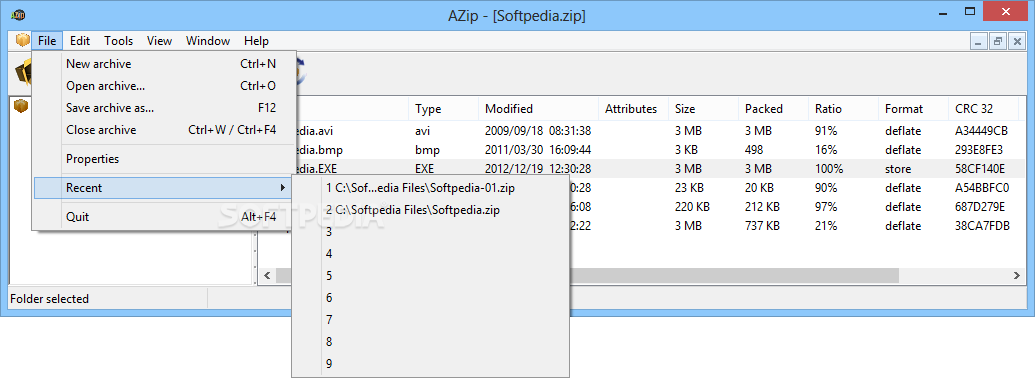Sort by Packed column header
This screenshot has width=1035, height=378.
774,109
